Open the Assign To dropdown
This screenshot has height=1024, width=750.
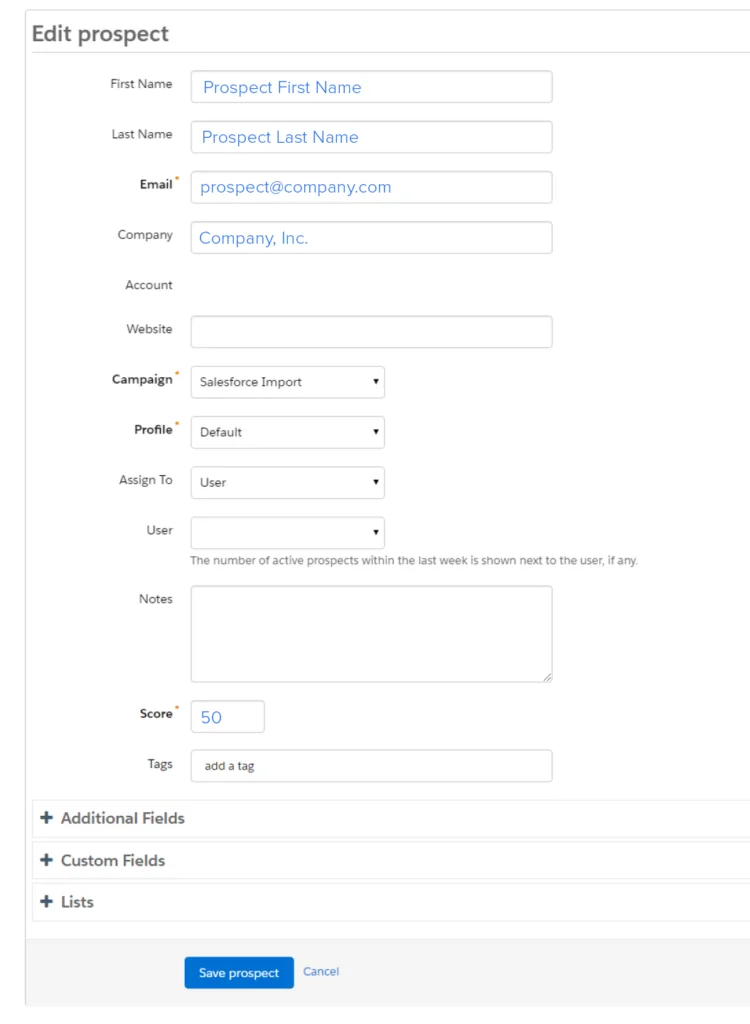pyautogui.click(x=287, y=483)
